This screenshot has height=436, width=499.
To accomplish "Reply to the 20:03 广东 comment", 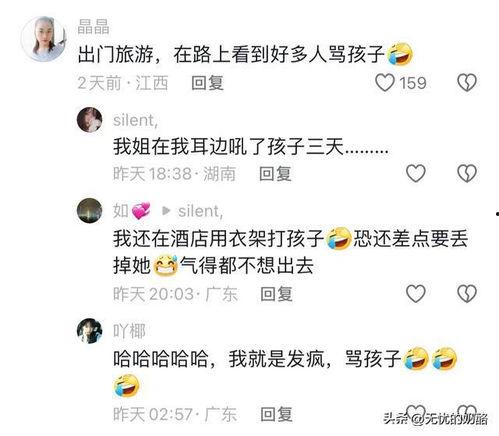I will pos(276,294).
